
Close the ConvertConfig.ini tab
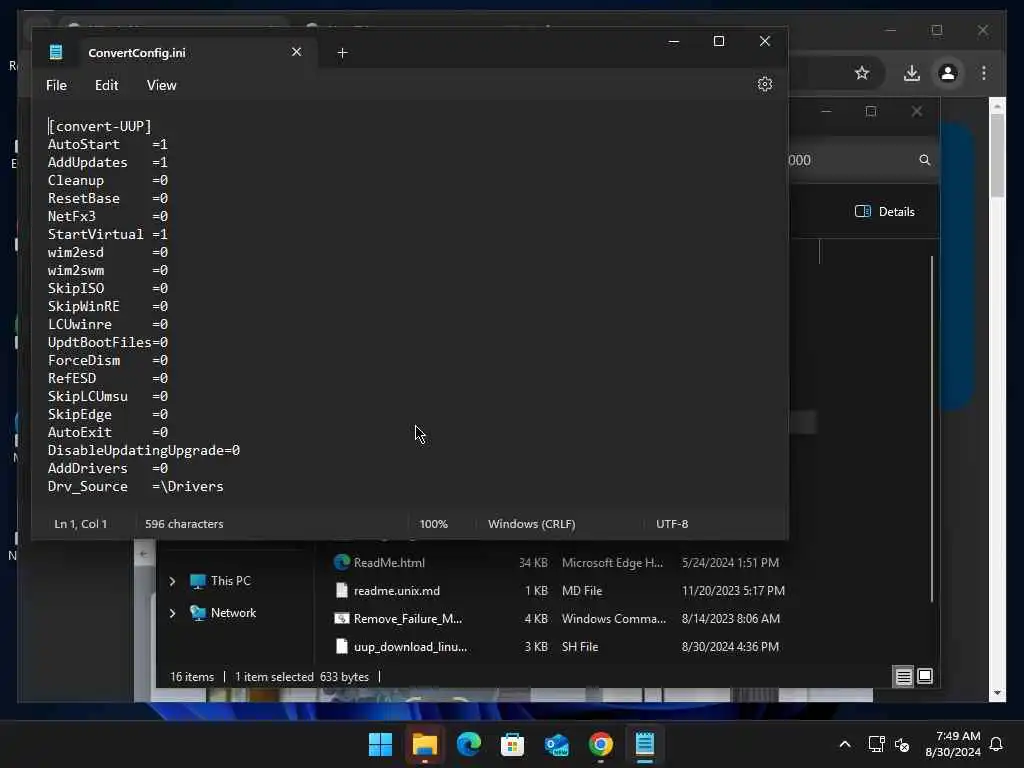pos(296,52)
